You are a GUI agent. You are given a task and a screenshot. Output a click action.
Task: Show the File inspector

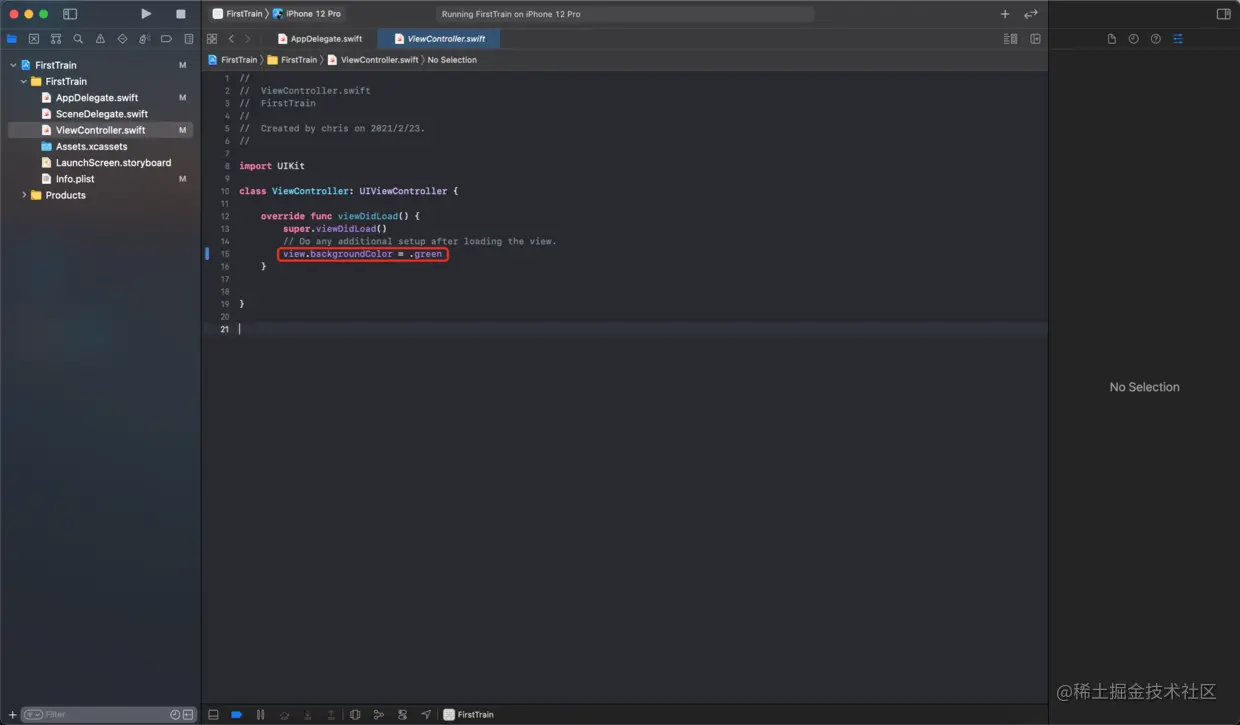(x=1112, y=39)
